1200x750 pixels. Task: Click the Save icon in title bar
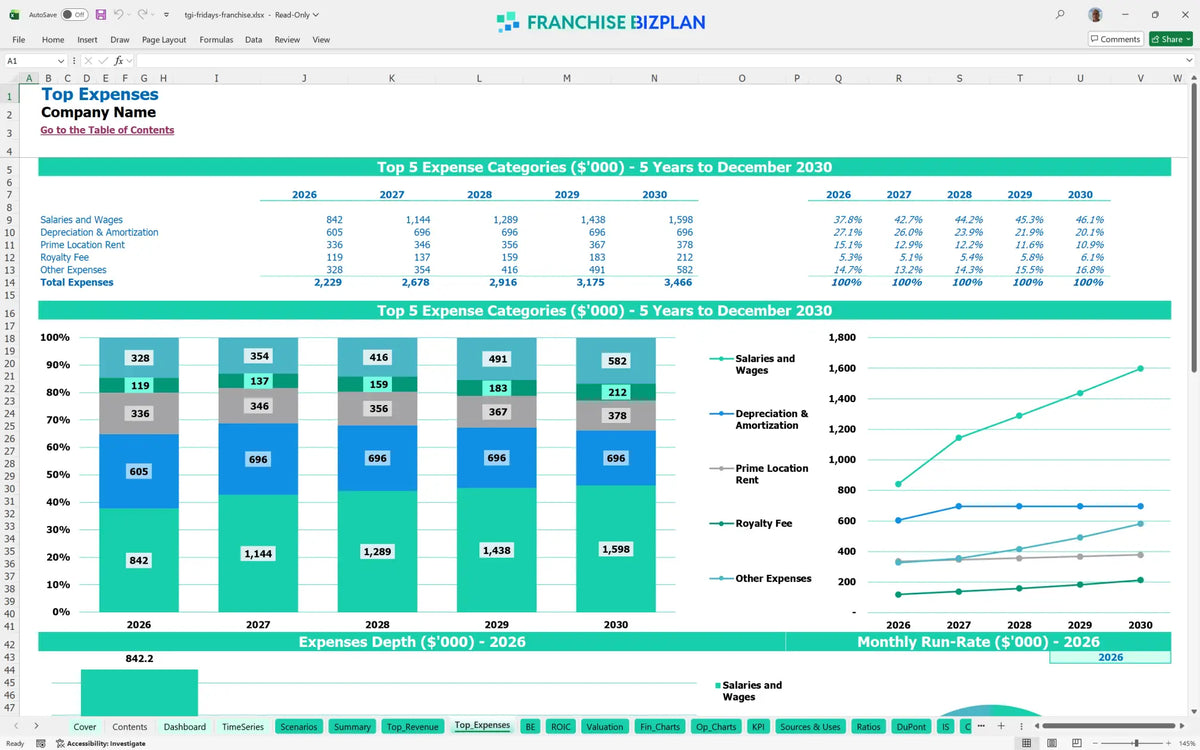coord(100,15)
